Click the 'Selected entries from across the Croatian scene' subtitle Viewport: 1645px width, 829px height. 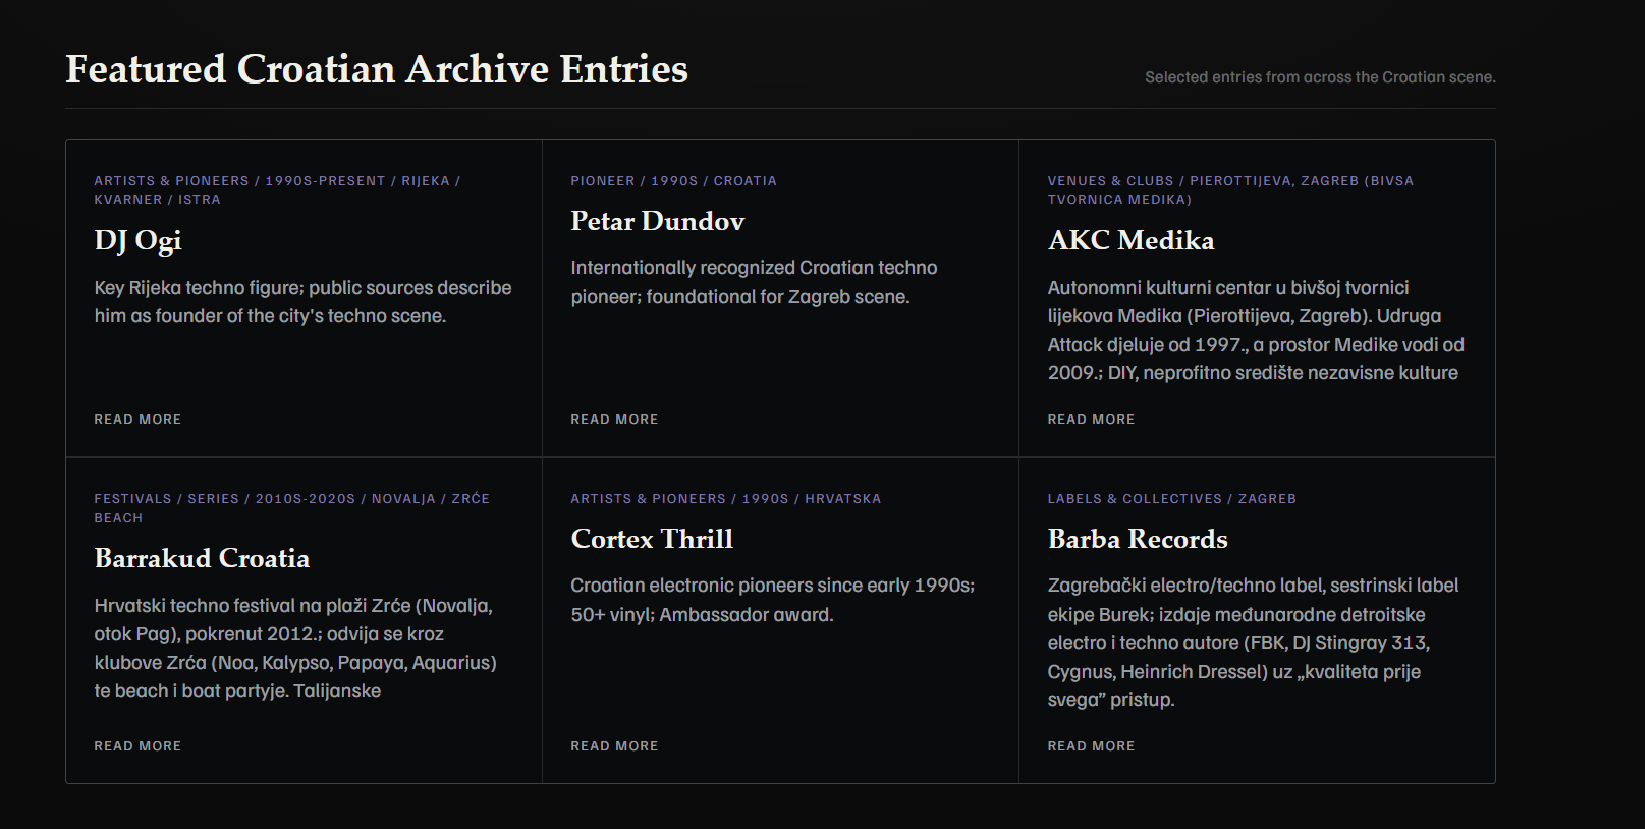(1320, 77)
